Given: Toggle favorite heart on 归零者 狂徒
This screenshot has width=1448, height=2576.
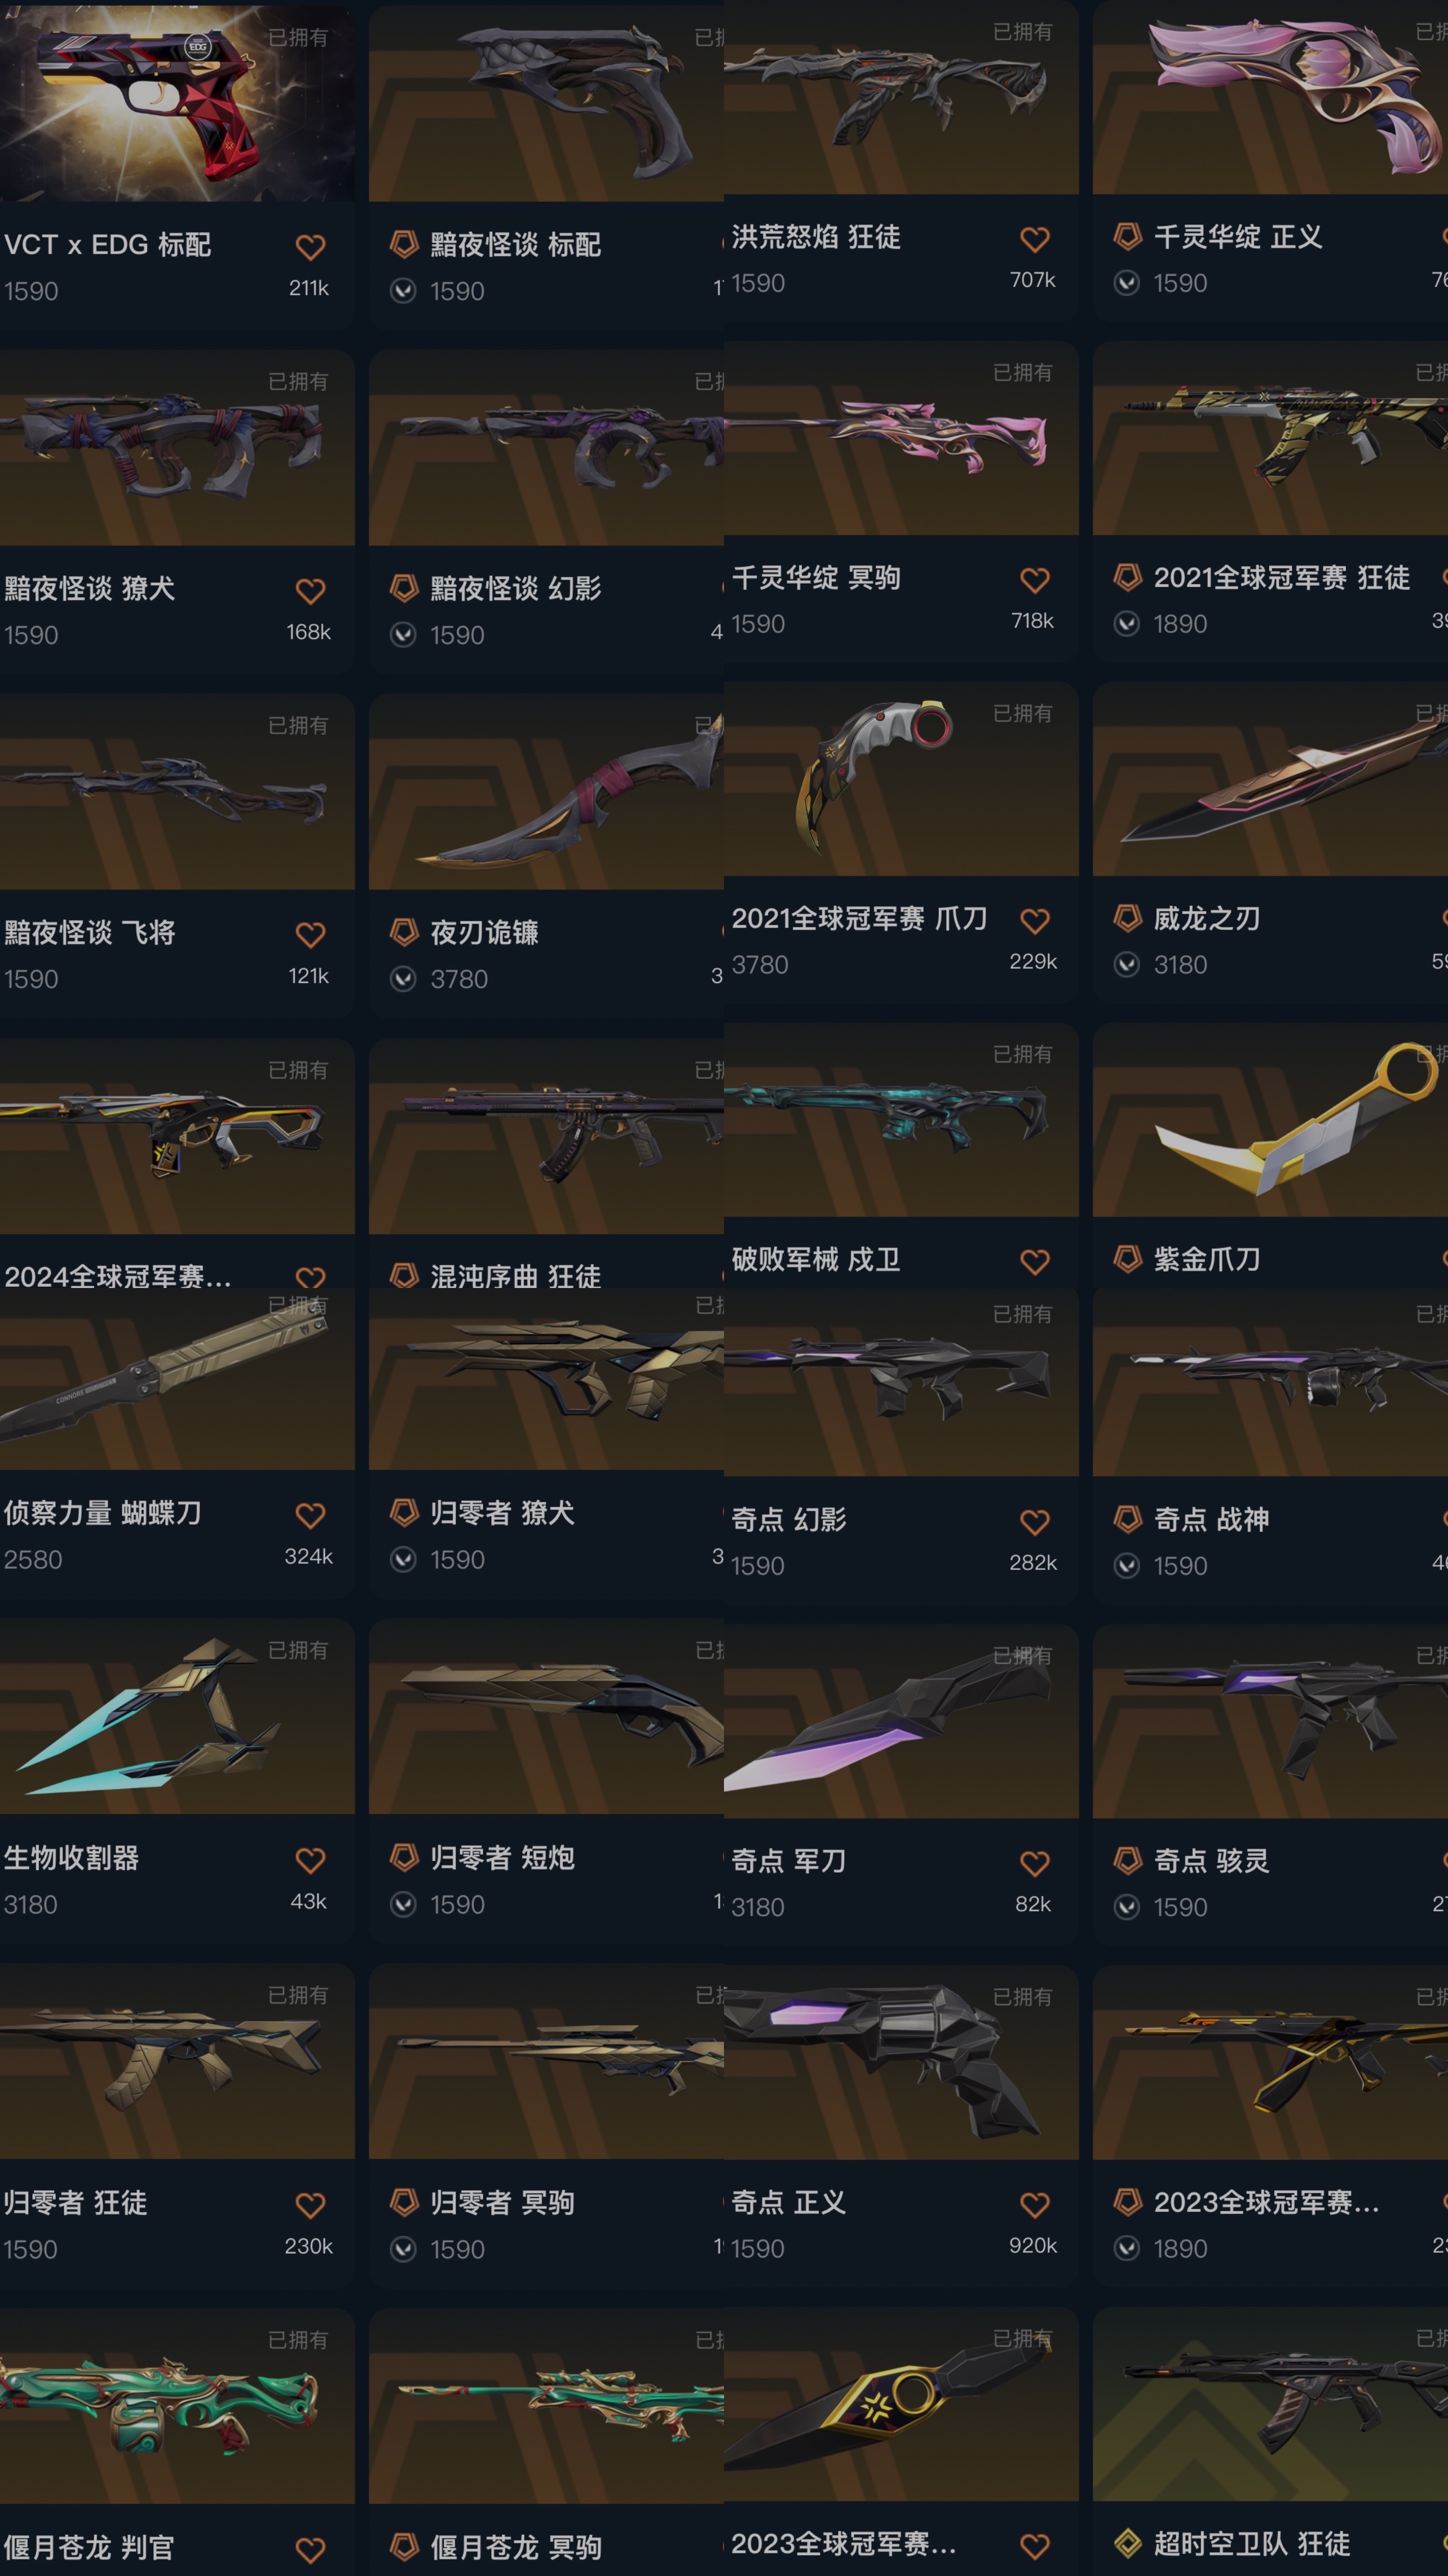Looking at the screenshot, I should click(x=310, y=2205).
